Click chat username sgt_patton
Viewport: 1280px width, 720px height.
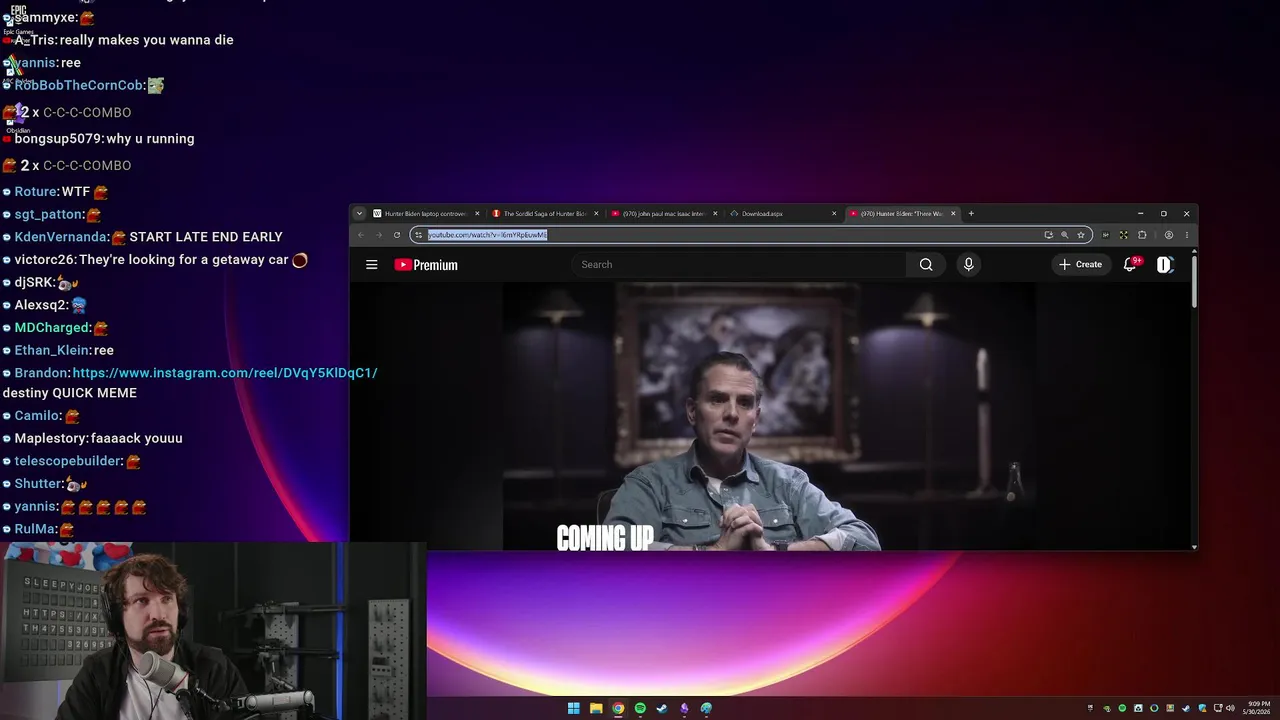click(x=48, y=214)
